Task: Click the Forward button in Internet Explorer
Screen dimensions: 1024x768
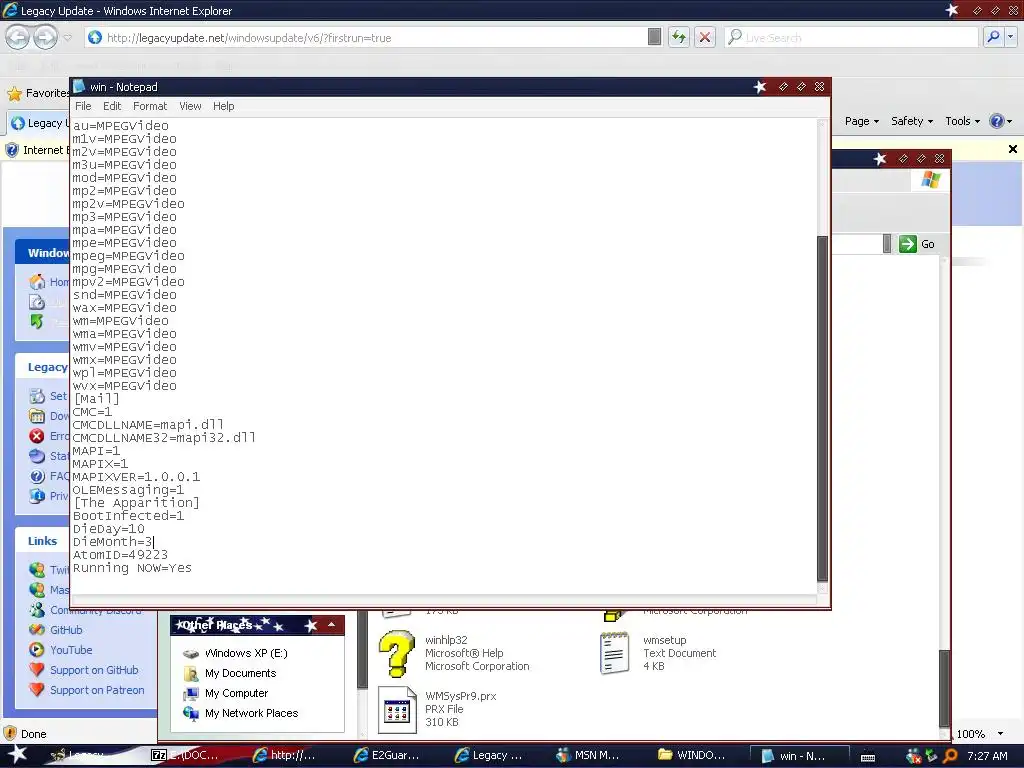Action: tap(45, 37)
